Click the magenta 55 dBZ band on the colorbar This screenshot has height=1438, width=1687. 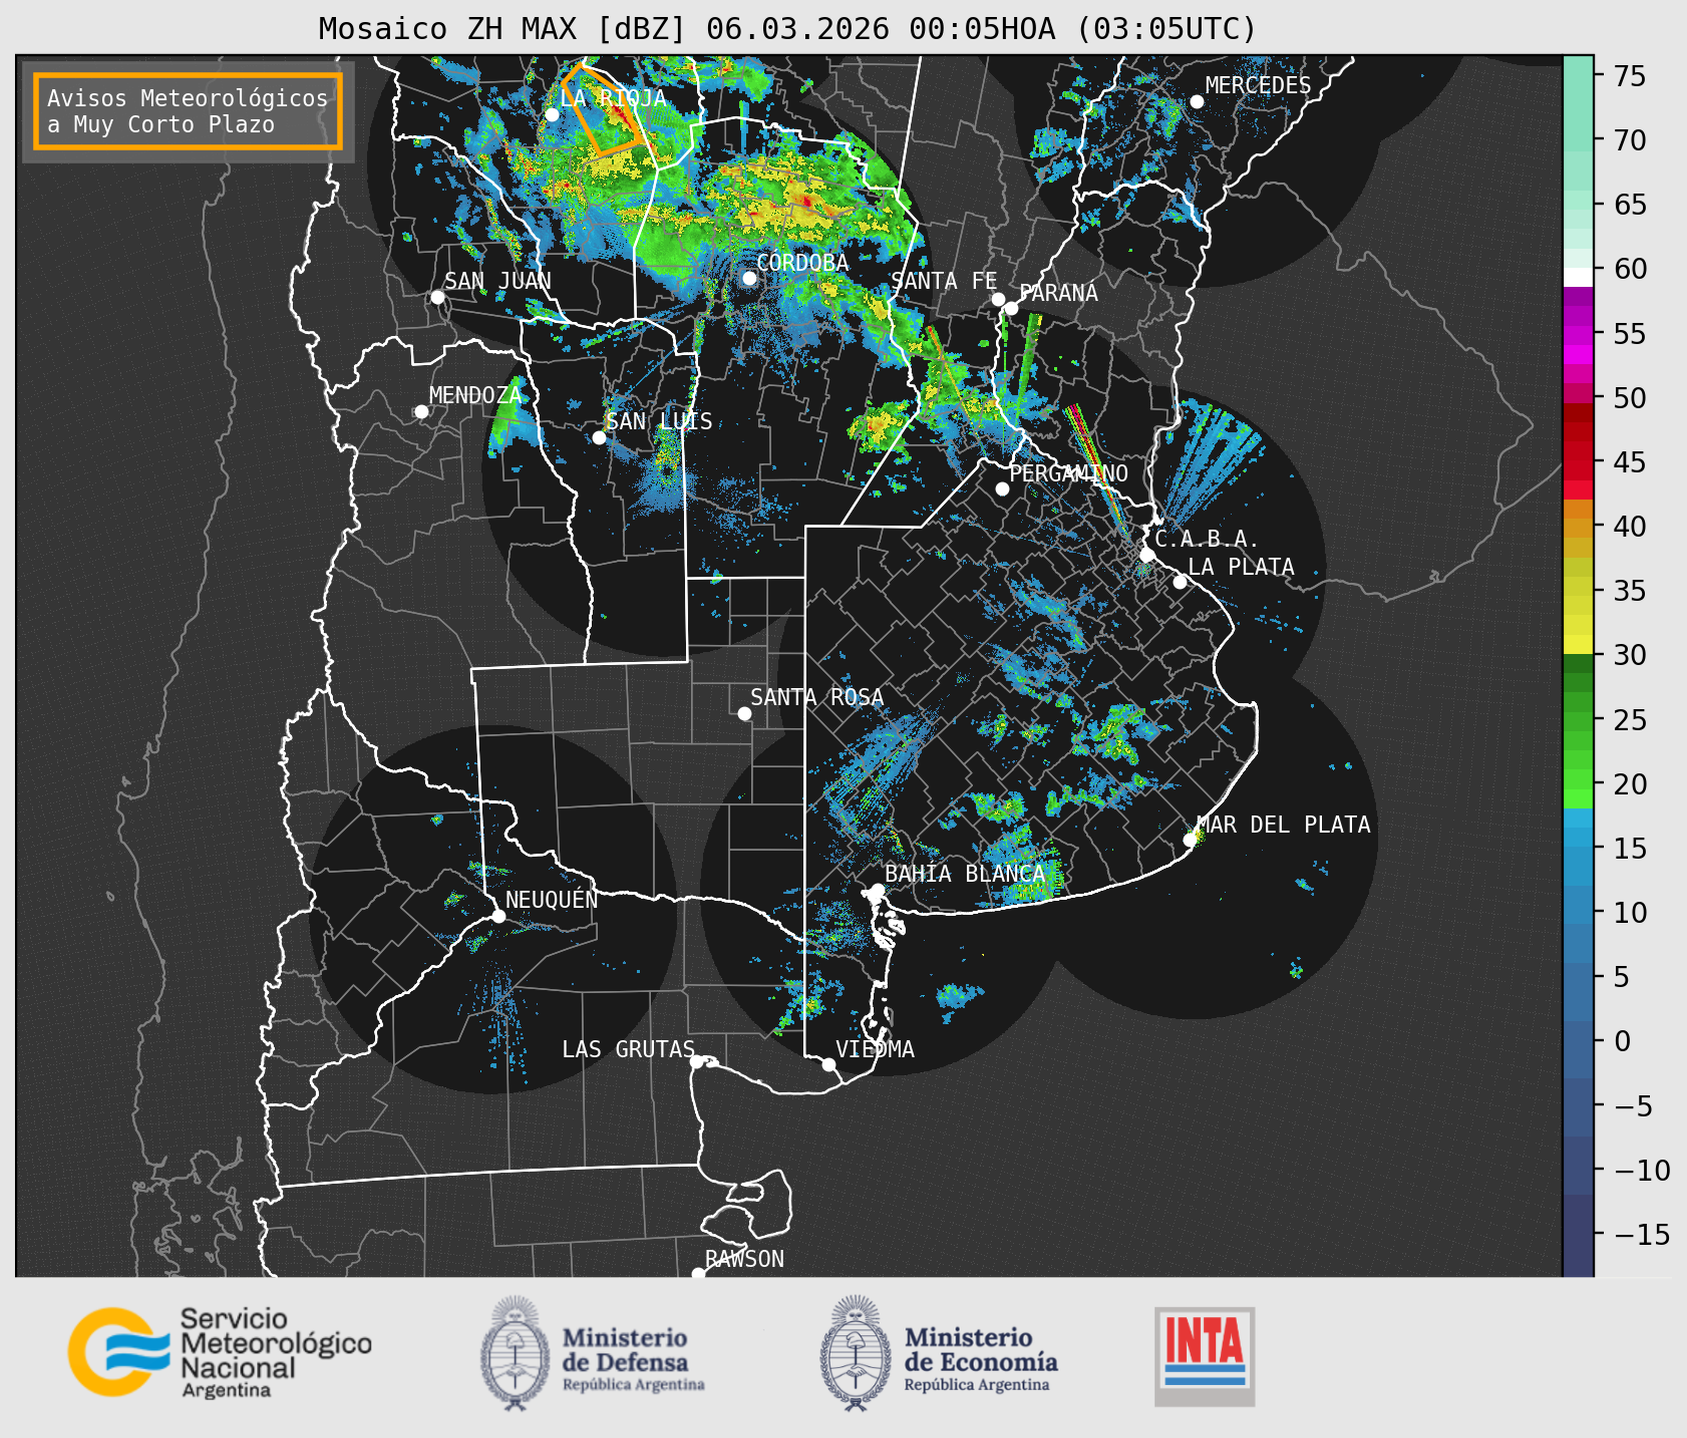(1578, 334)
